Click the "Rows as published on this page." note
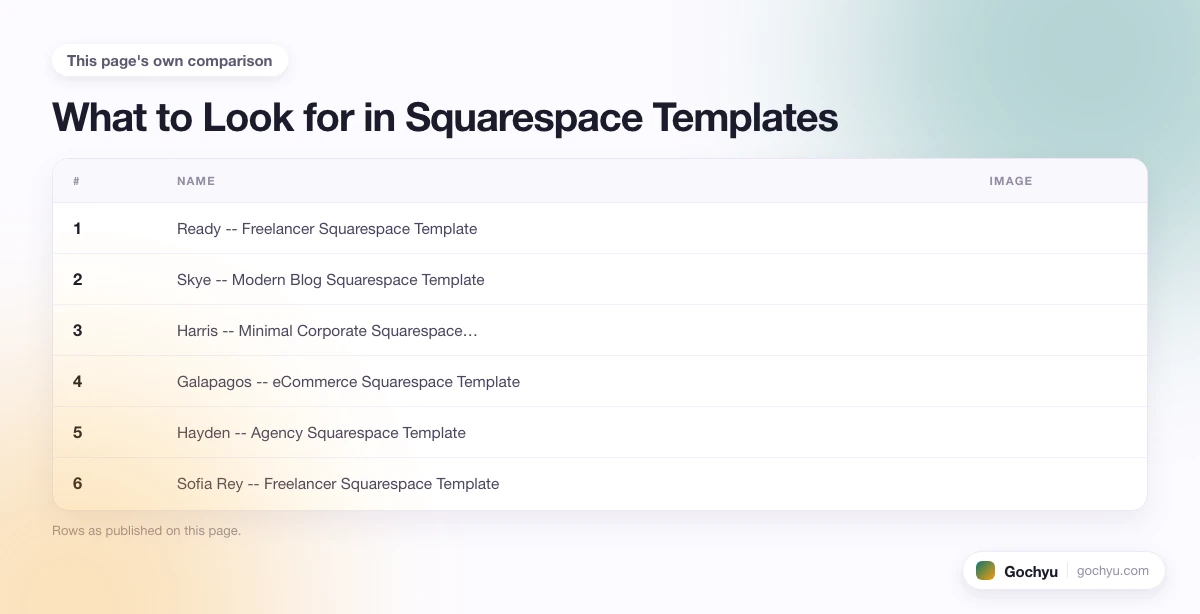This screenshot has width=1200, height=614. click(146, 531)
